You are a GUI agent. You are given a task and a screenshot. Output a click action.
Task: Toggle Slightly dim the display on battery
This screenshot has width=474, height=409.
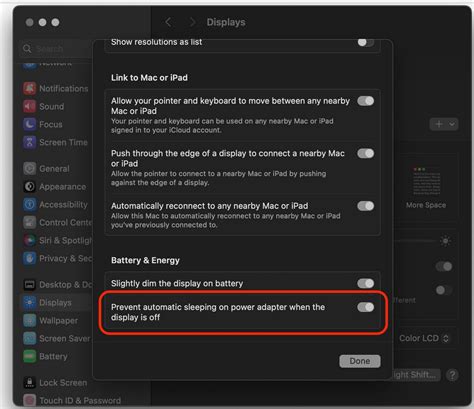[x=366, y=283]
